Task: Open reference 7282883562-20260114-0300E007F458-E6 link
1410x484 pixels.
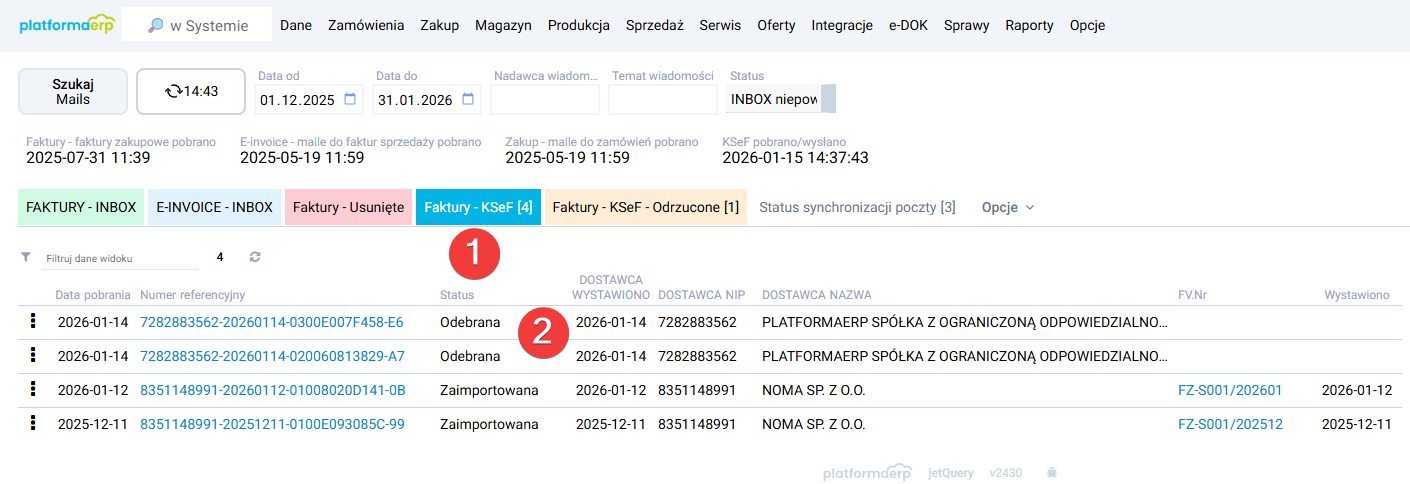Action: tap(272, 322)
